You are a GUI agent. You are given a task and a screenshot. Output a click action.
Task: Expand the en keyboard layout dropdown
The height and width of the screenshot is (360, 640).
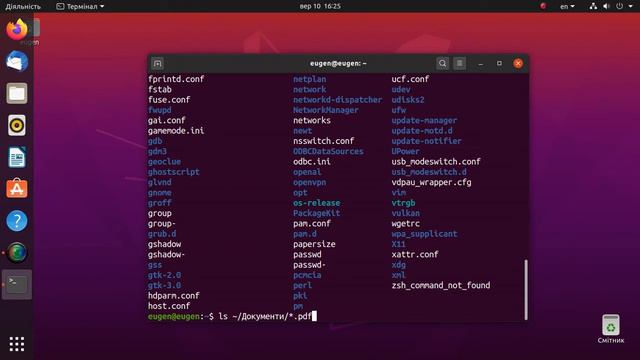[x=567, y=6]
